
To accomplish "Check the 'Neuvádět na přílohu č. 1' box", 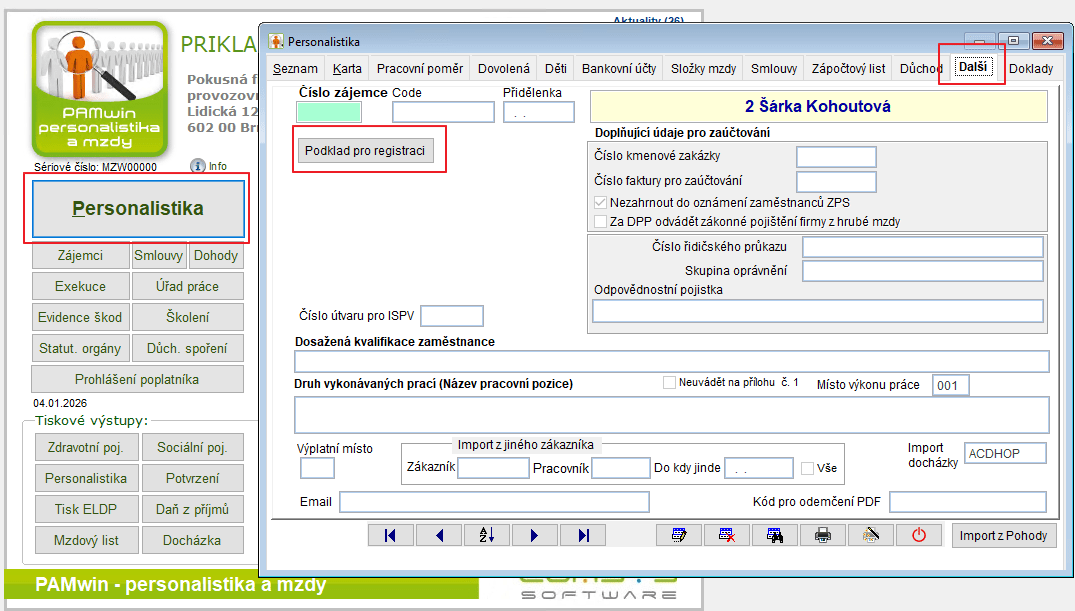I will click(670, 383).
